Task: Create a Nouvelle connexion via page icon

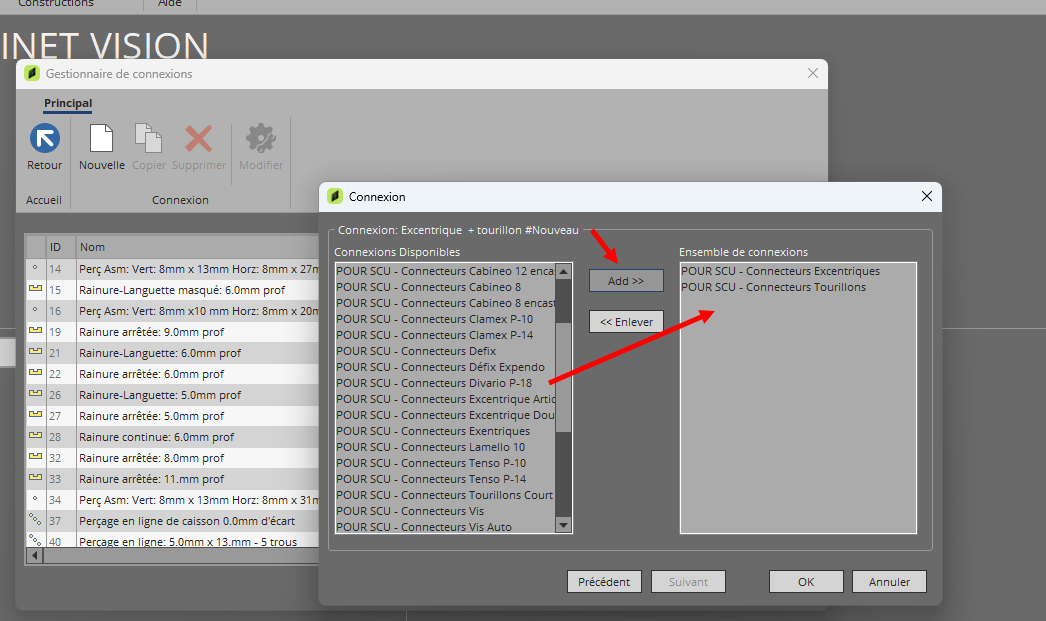Action: coord(101,138)
